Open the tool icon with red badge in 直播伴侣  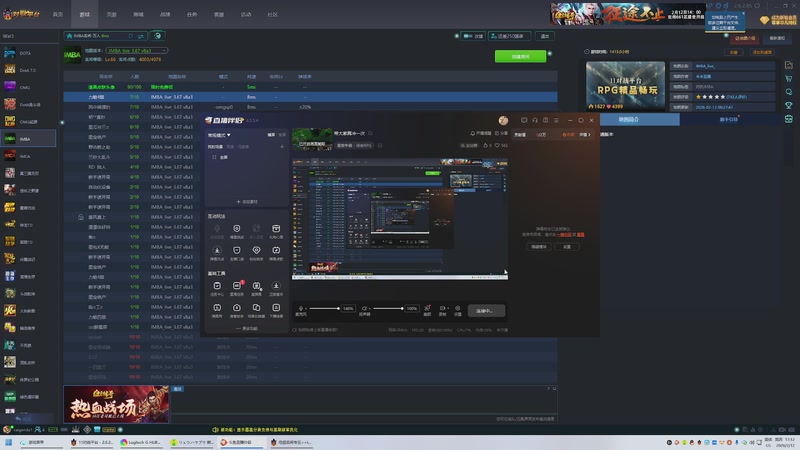[x=237, y=286]
